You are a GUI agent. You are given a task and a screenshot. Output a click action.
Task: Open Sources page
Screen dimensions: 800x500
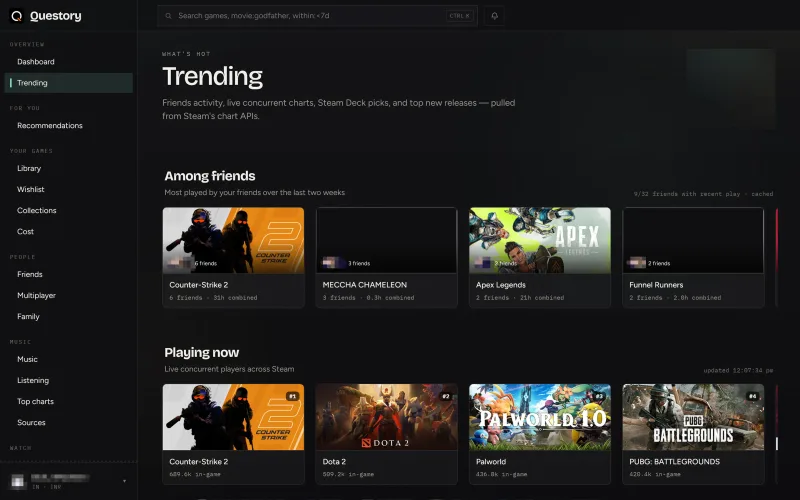pyautogui.click(x=69, y=422)
